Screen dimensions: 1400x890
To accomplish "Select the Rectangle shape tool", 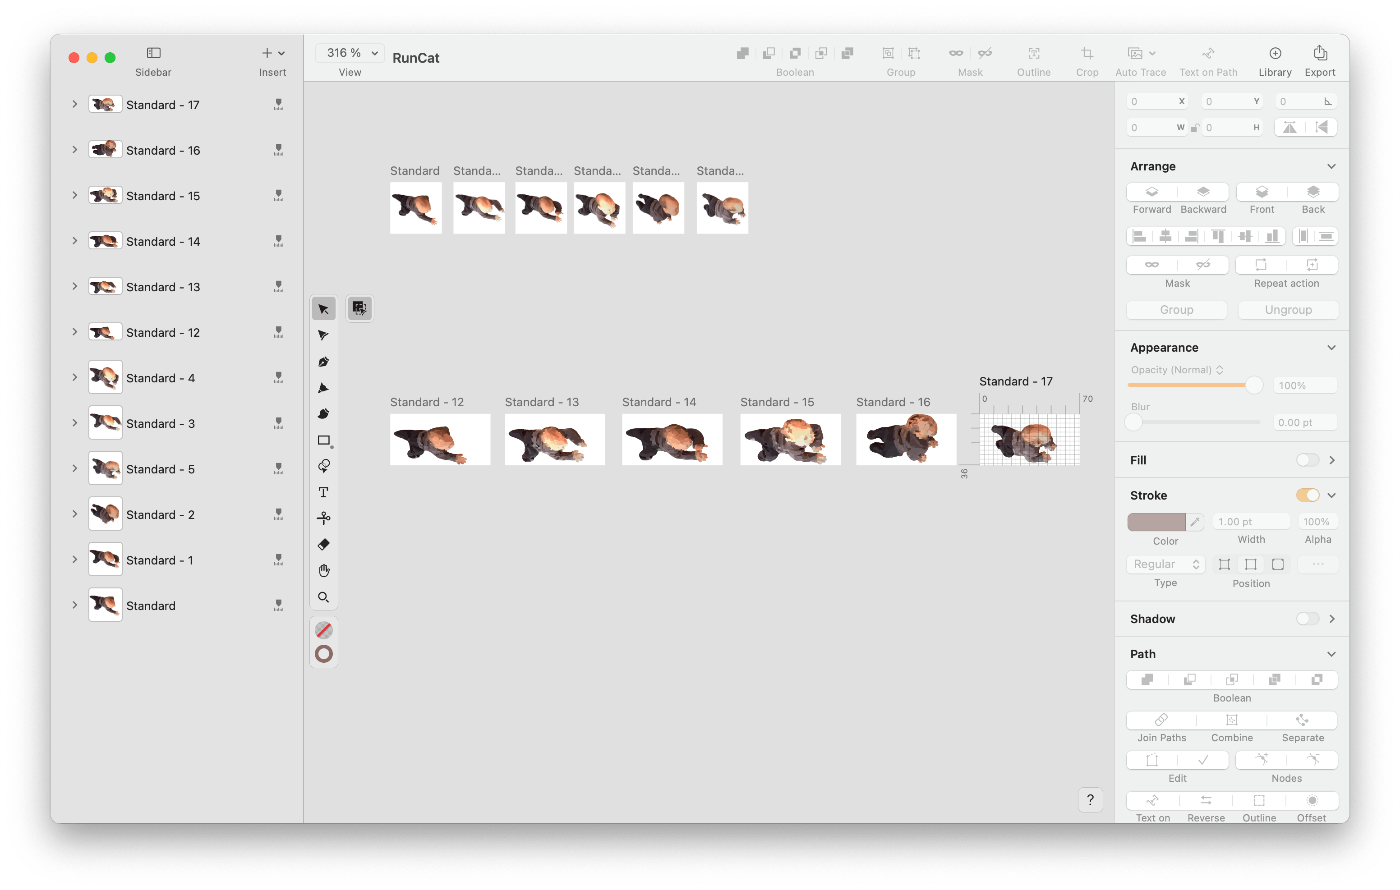I will tap(323, 440).
